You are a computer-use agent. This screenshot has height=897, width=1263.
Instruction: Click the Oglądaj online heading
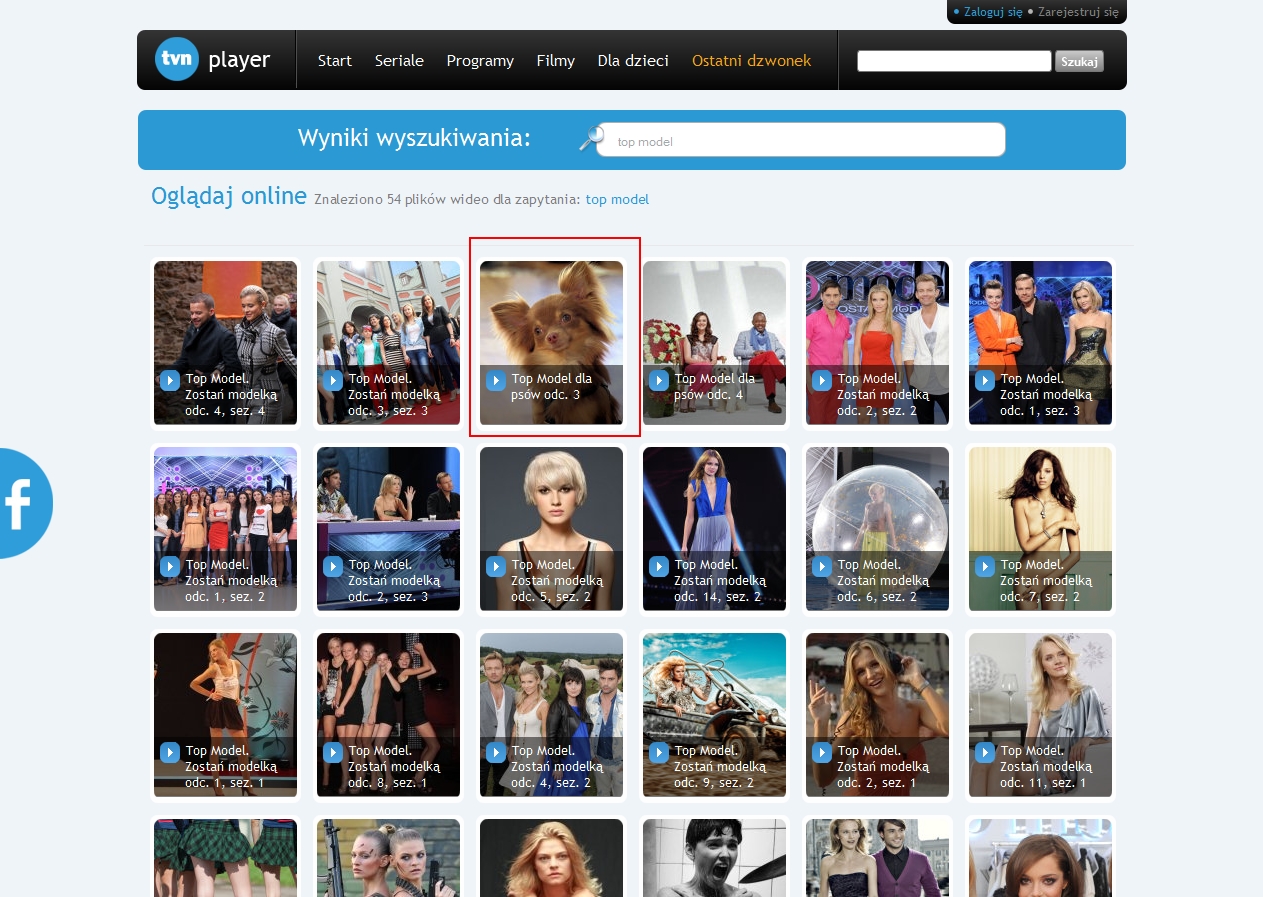229,196
